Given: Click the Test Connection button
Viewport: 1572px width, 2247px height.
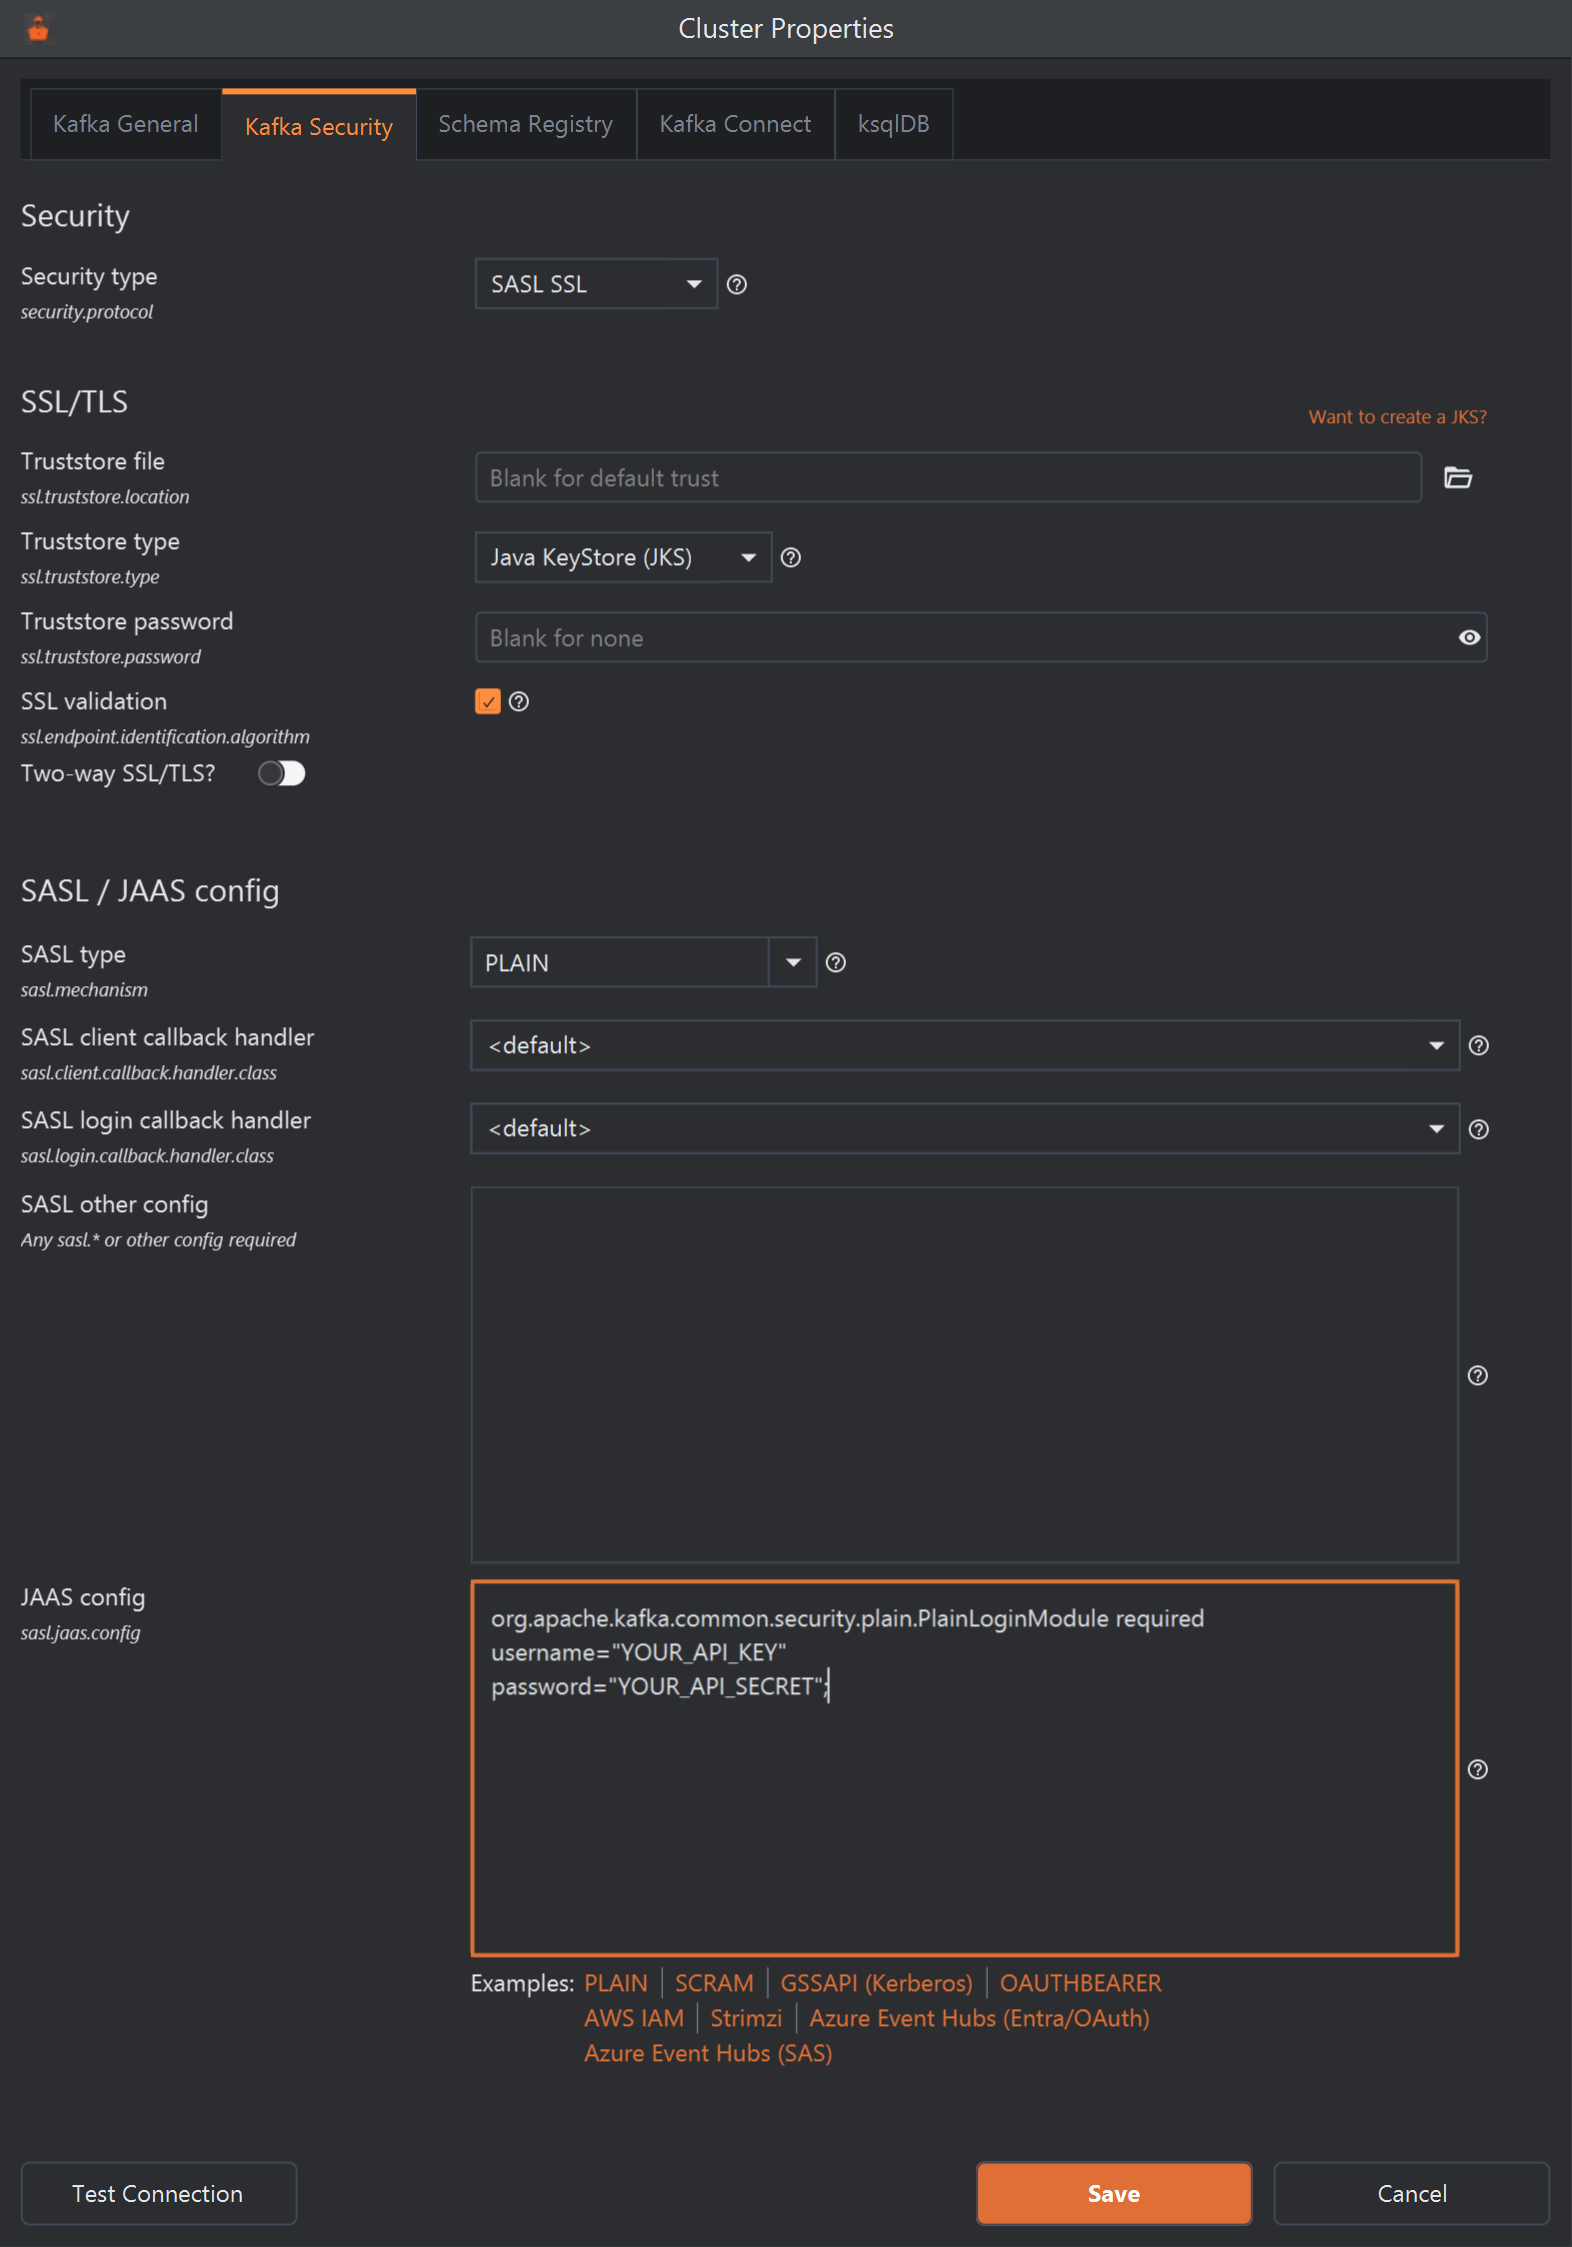Looking at the screenshot, I should pos(158,2194).
